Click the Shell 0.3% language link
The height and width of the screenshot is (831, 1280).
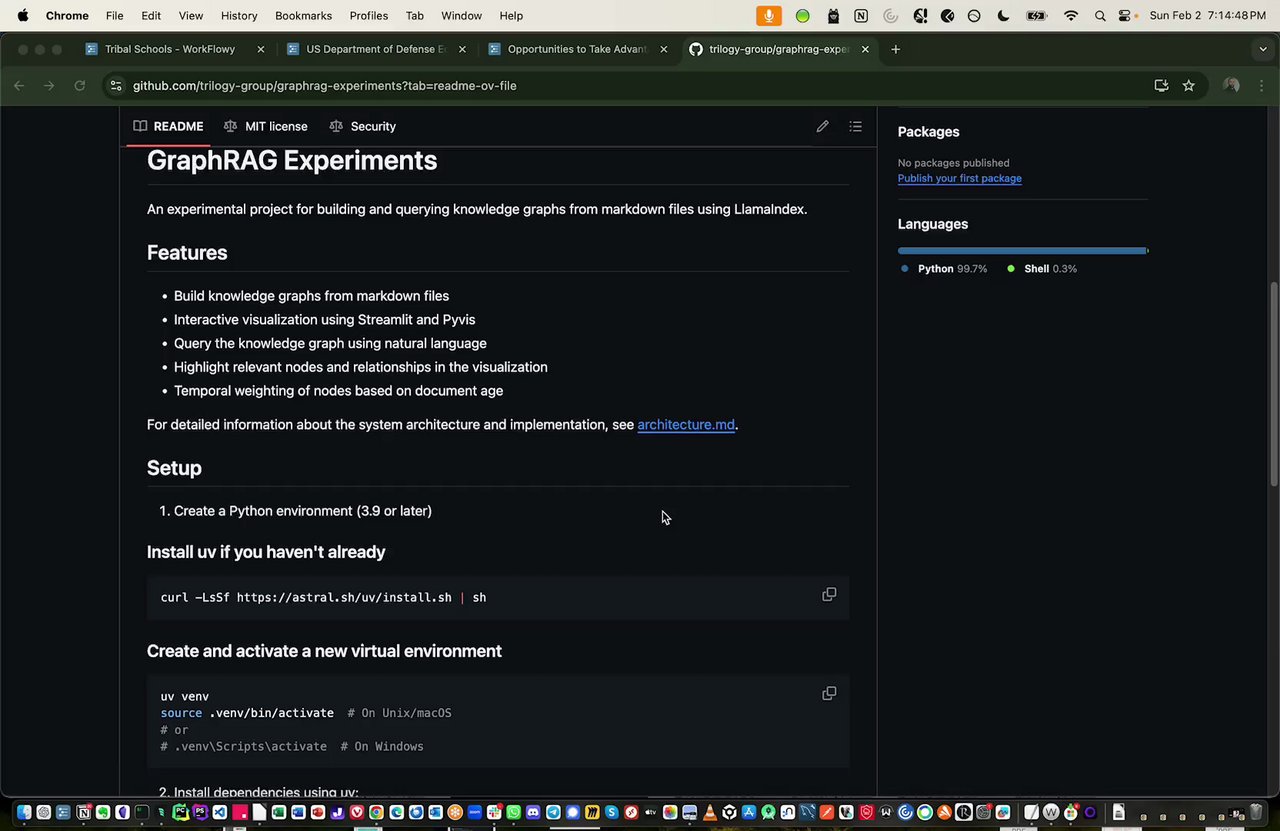pos(1042,269)
